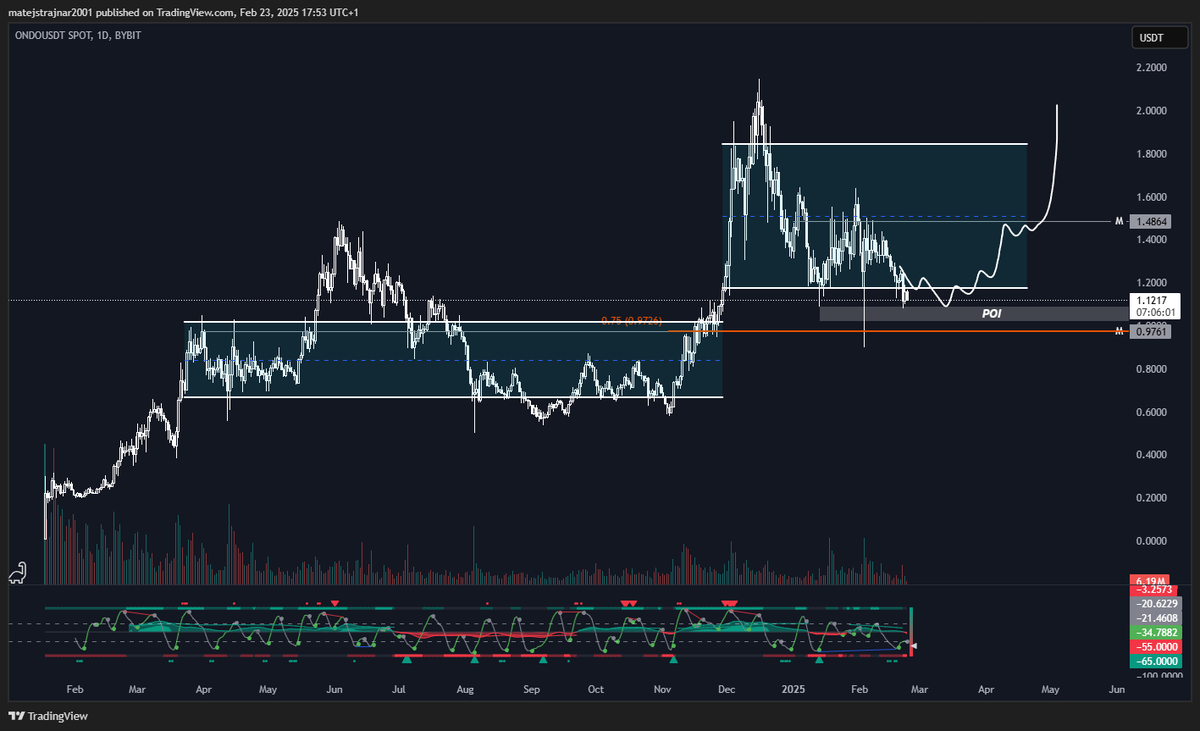
Task: Click the 2025 label on the time axis
Action: click(794, 690)
